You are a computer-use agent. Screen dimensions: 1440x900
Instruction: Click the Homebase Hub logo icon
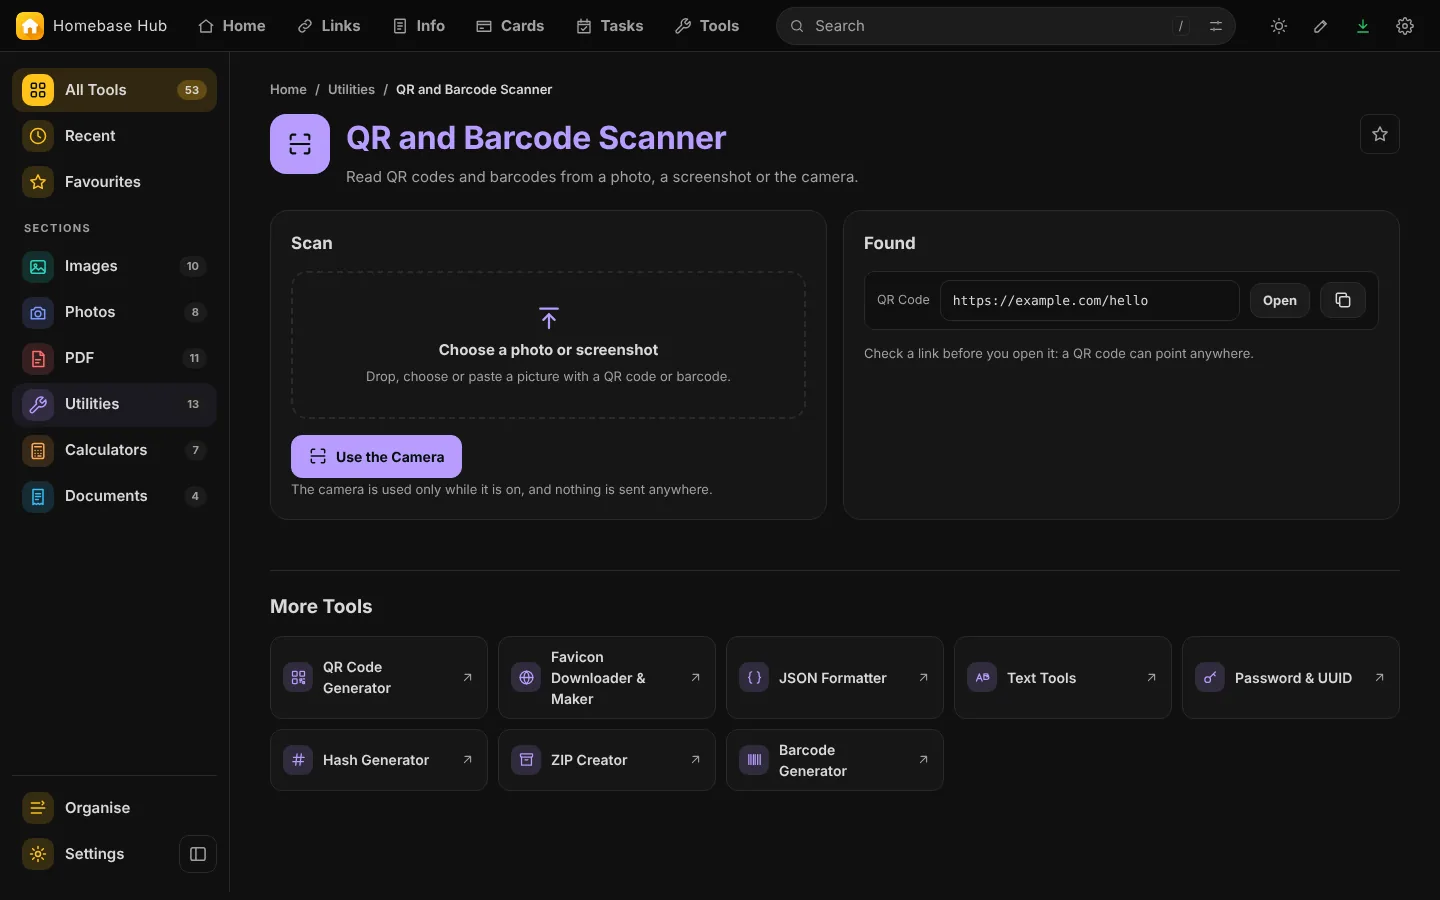[x=30, y=26]
